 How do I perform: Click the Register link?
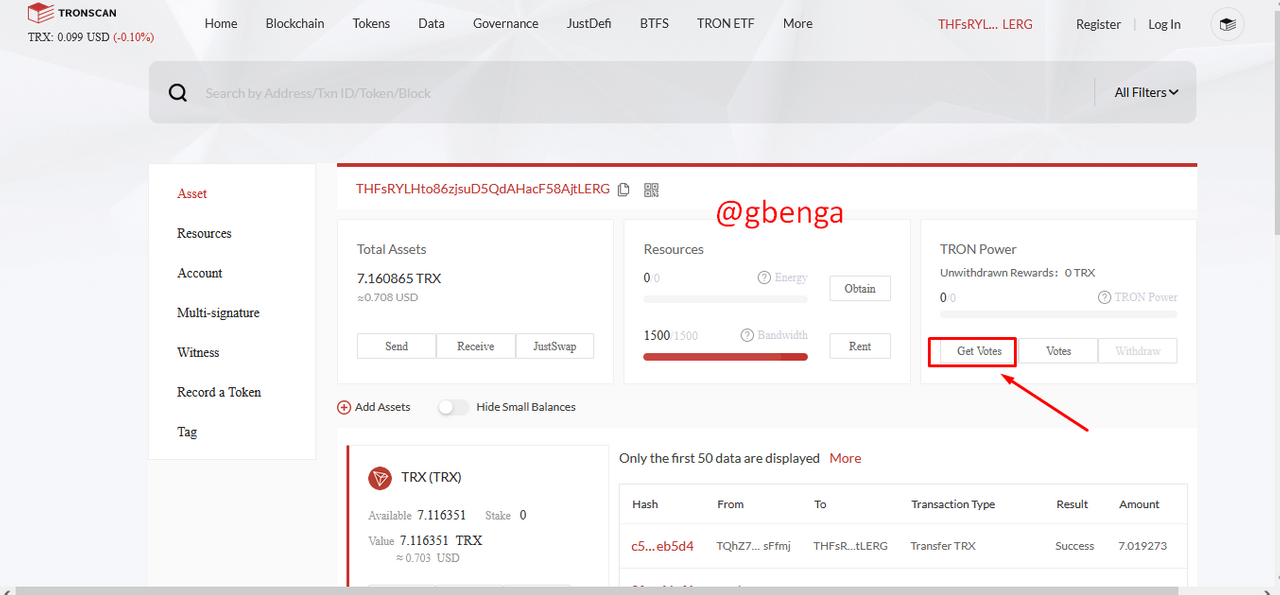tap(1098, 24)
